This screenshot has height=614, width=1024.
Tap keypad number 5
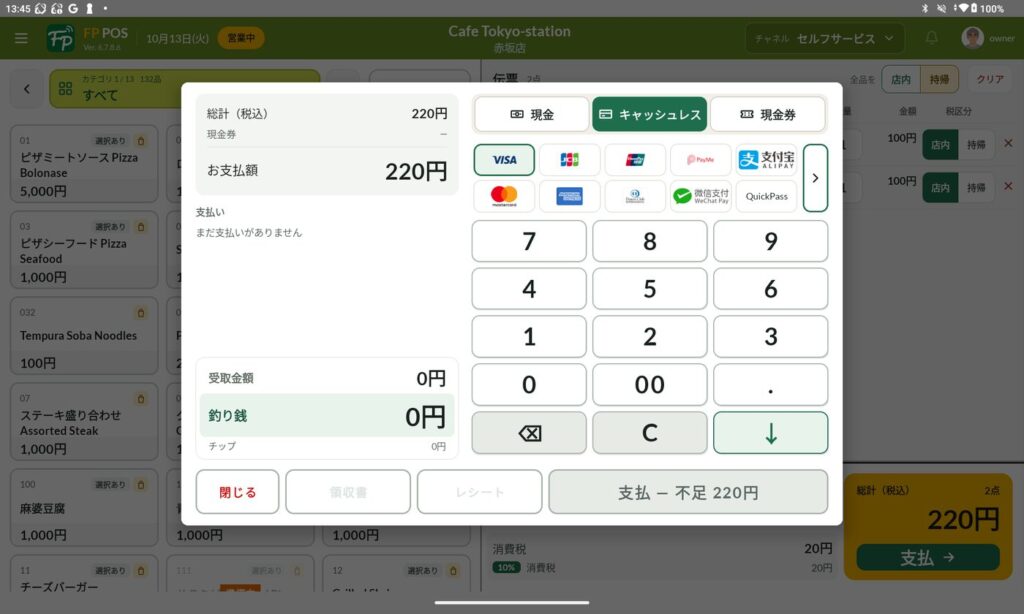click(650, 289)
